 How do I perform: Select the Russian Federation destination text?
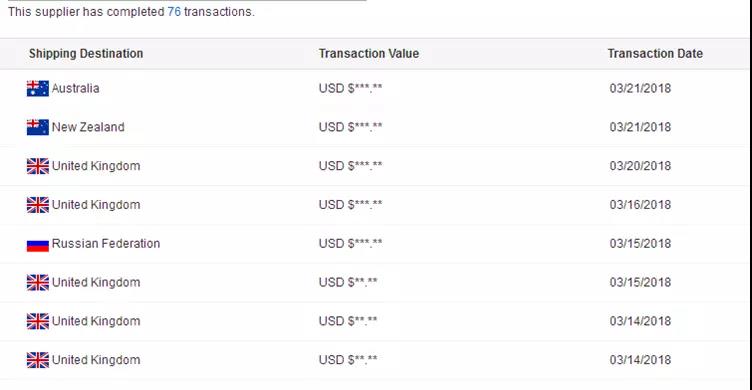pyautogui.click(x=106, y=244)
